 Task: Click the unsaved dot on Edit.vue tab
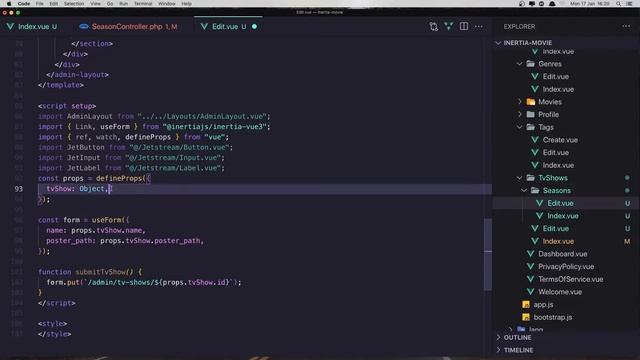point(254,27)
